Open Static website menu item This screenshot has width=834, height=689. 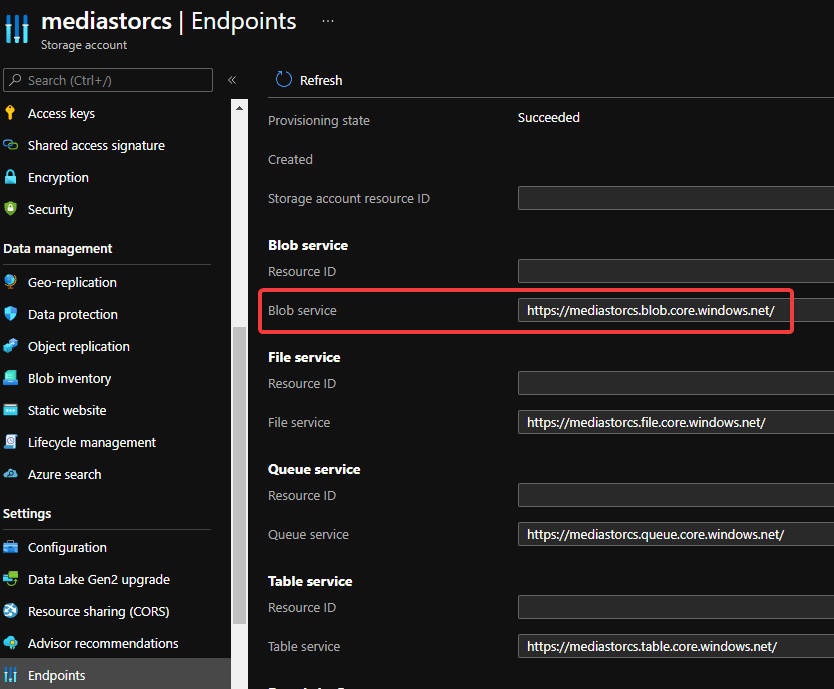coord(67,410)
